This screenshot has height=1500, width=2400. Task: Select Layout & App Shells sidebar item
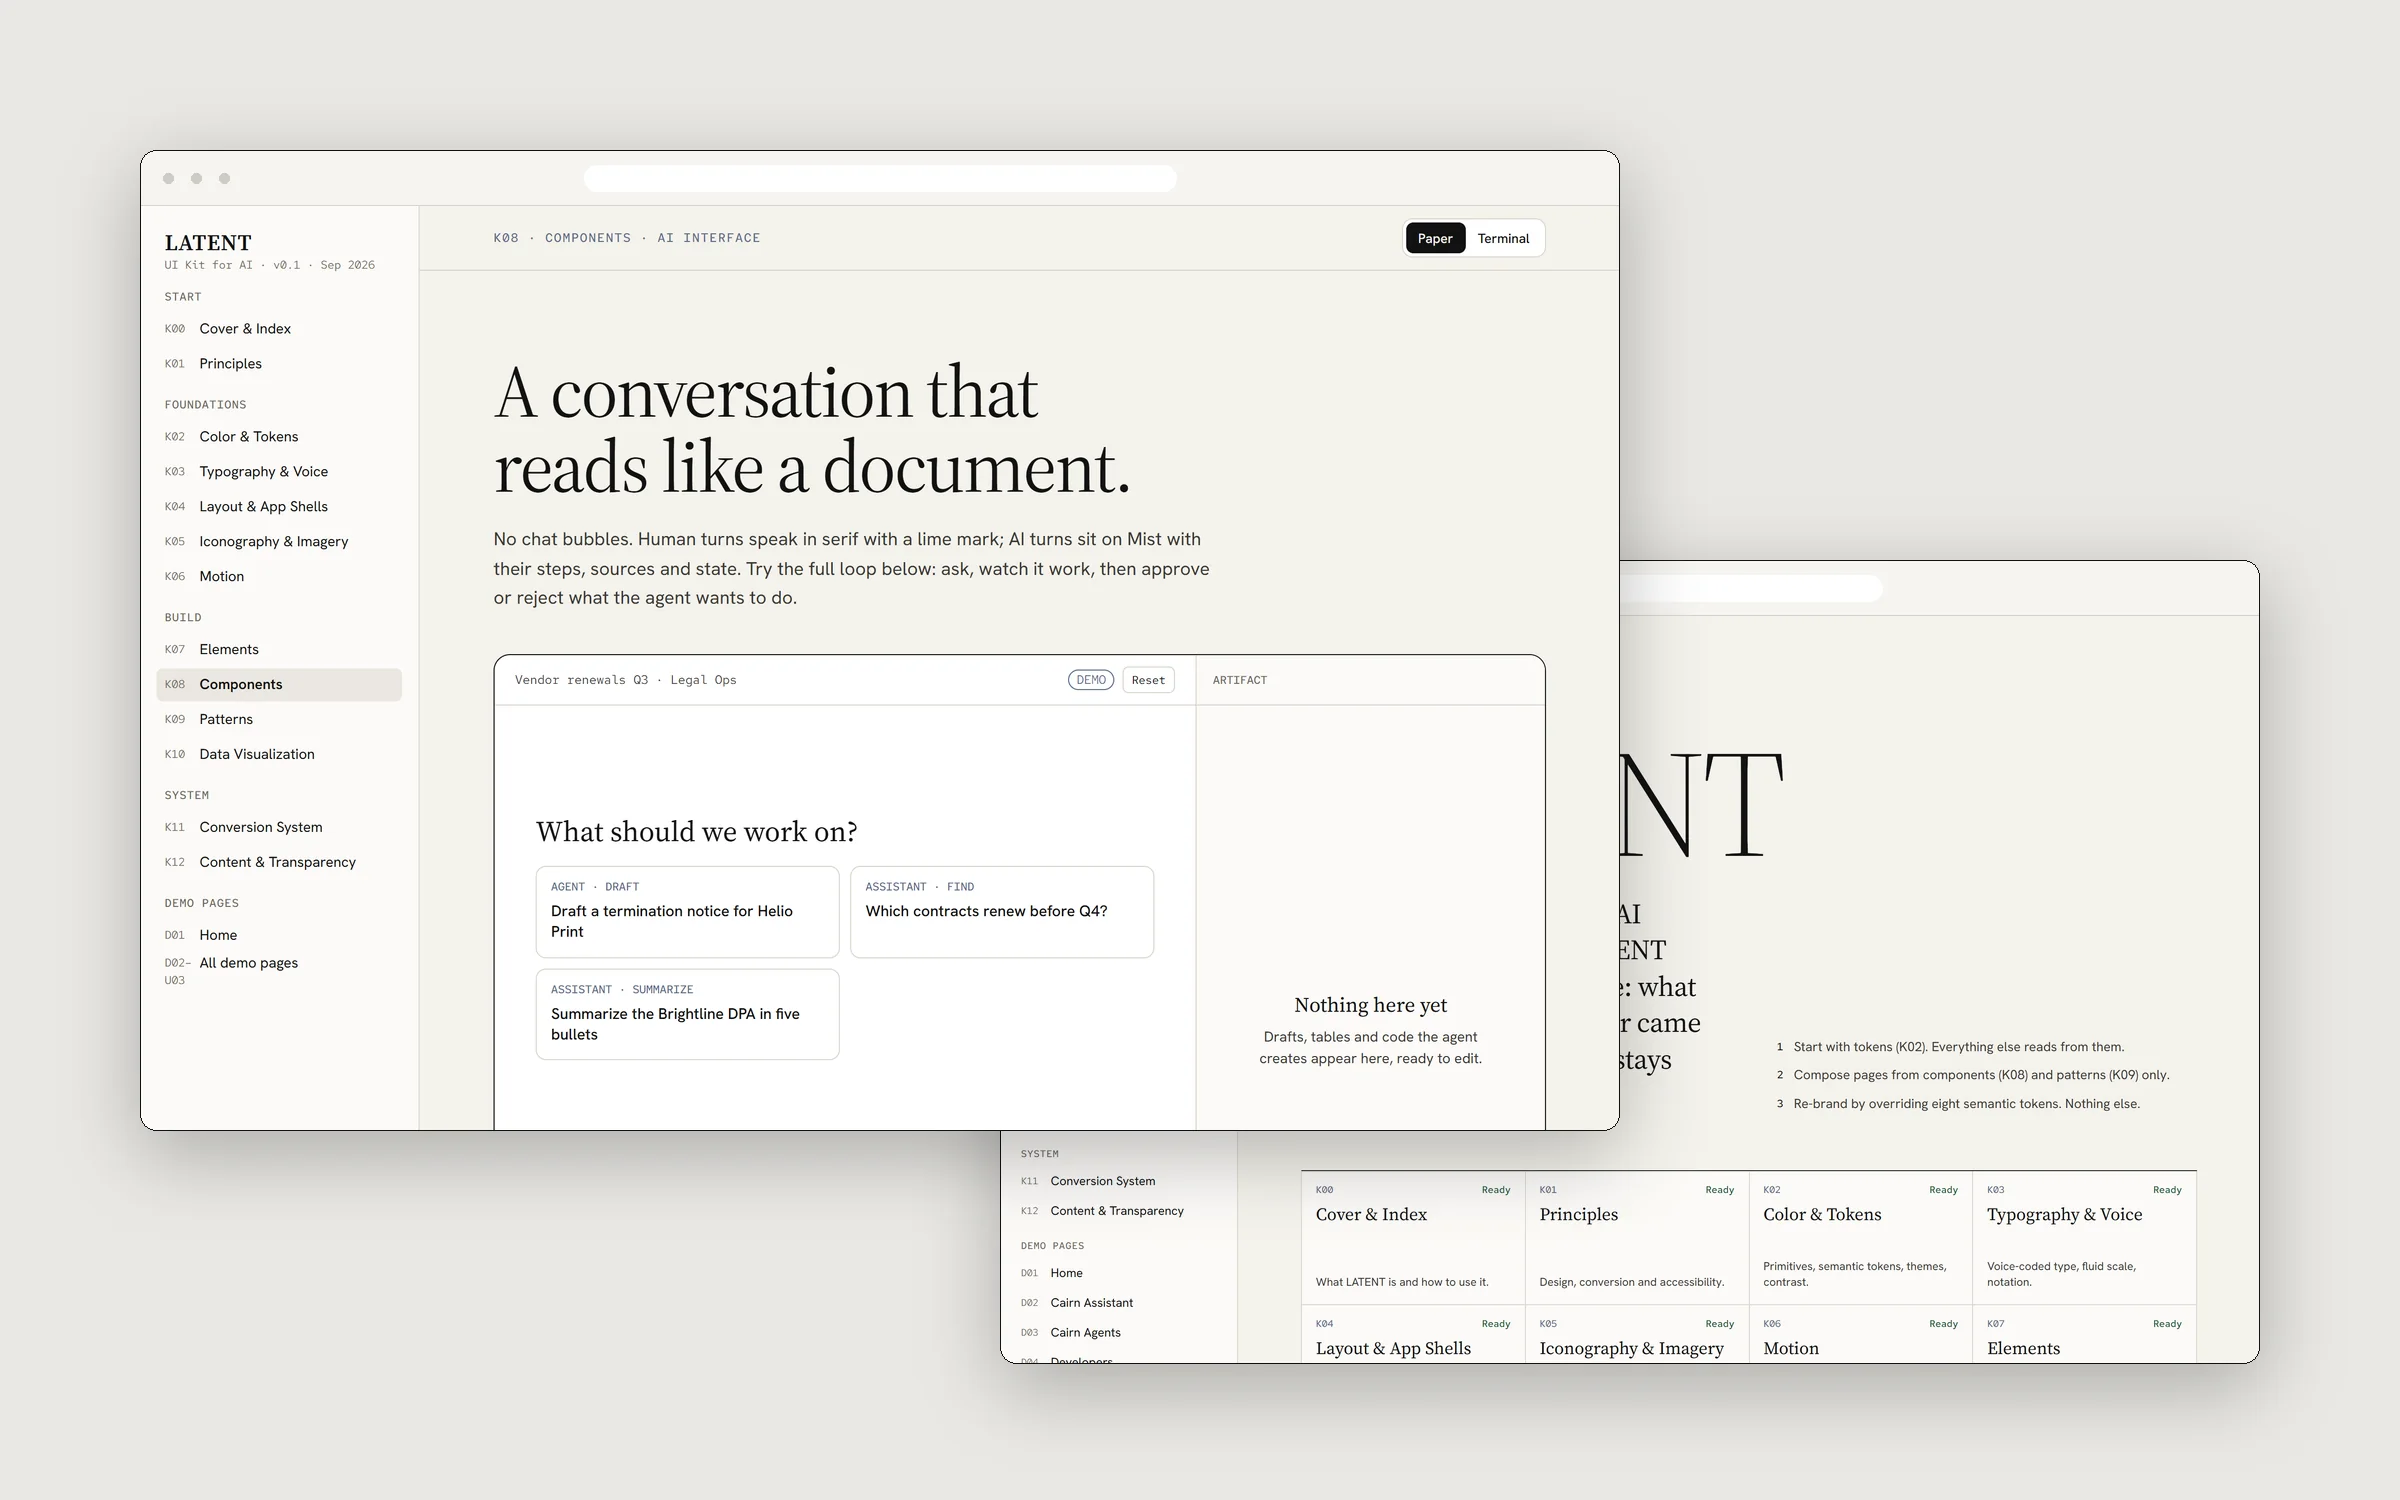click(279, 506)
